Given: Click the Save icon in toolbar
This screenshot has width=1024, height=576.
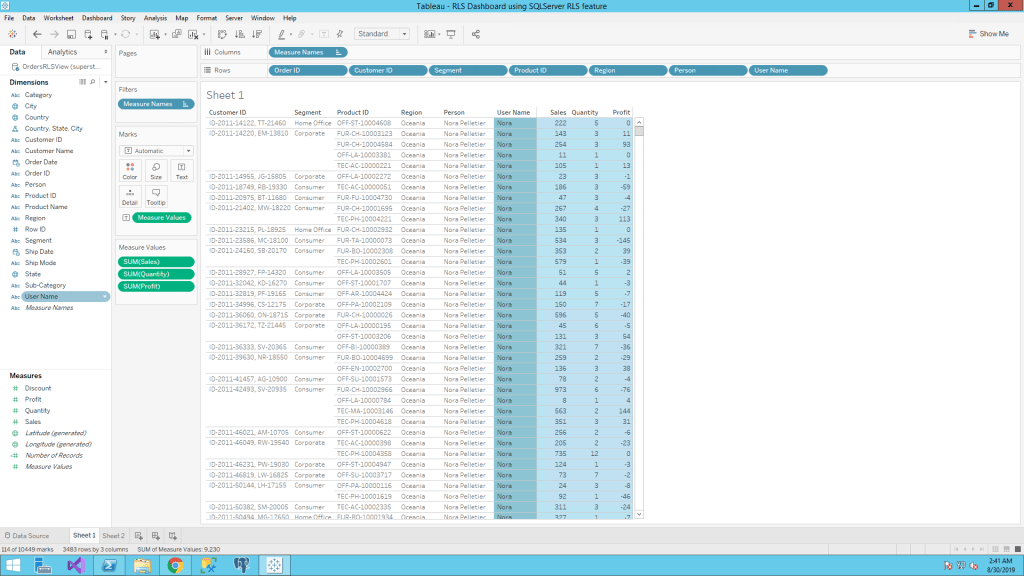Looking at the screenshot, I should point(72,34).
